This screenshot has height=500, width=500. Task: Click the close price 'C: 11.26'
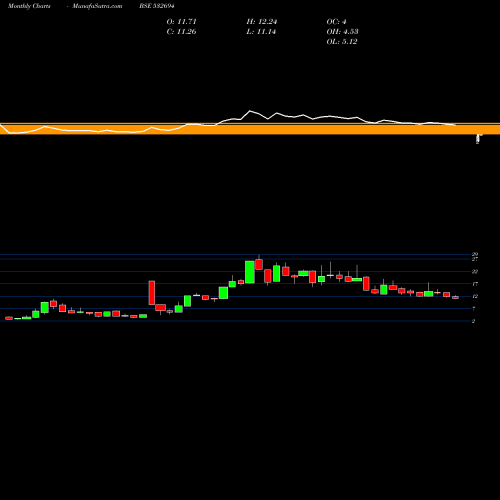click(x=181, y=32)
